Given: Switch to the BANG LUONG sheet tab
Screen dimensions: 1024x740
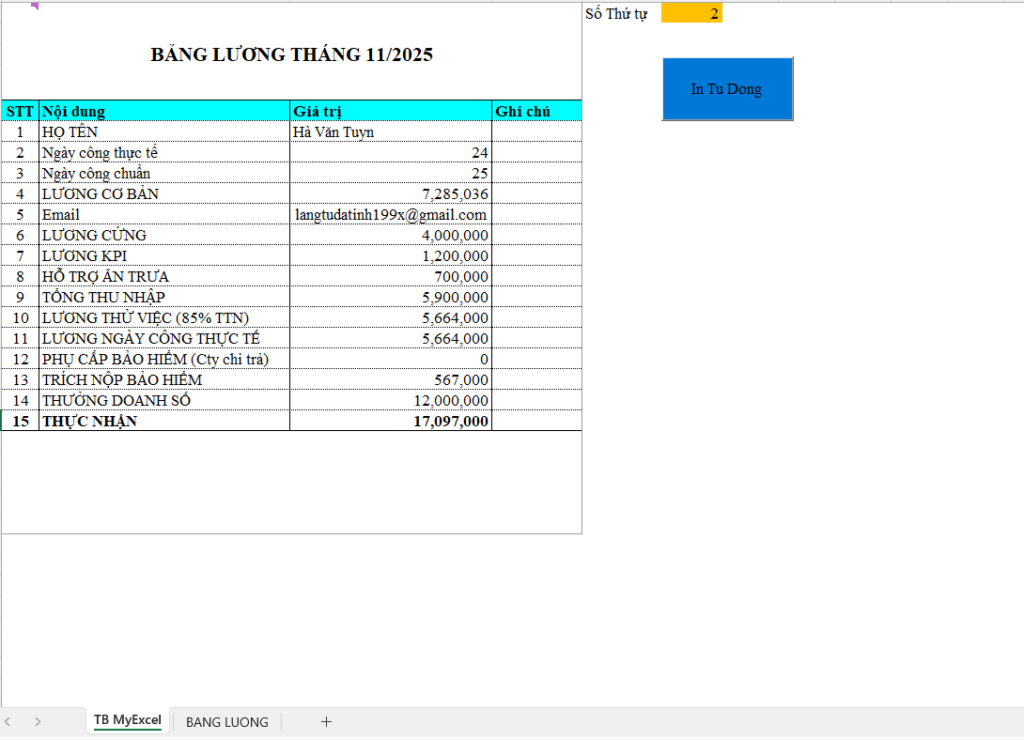Looking at the screenshot, I should click(x=227, y=722).
